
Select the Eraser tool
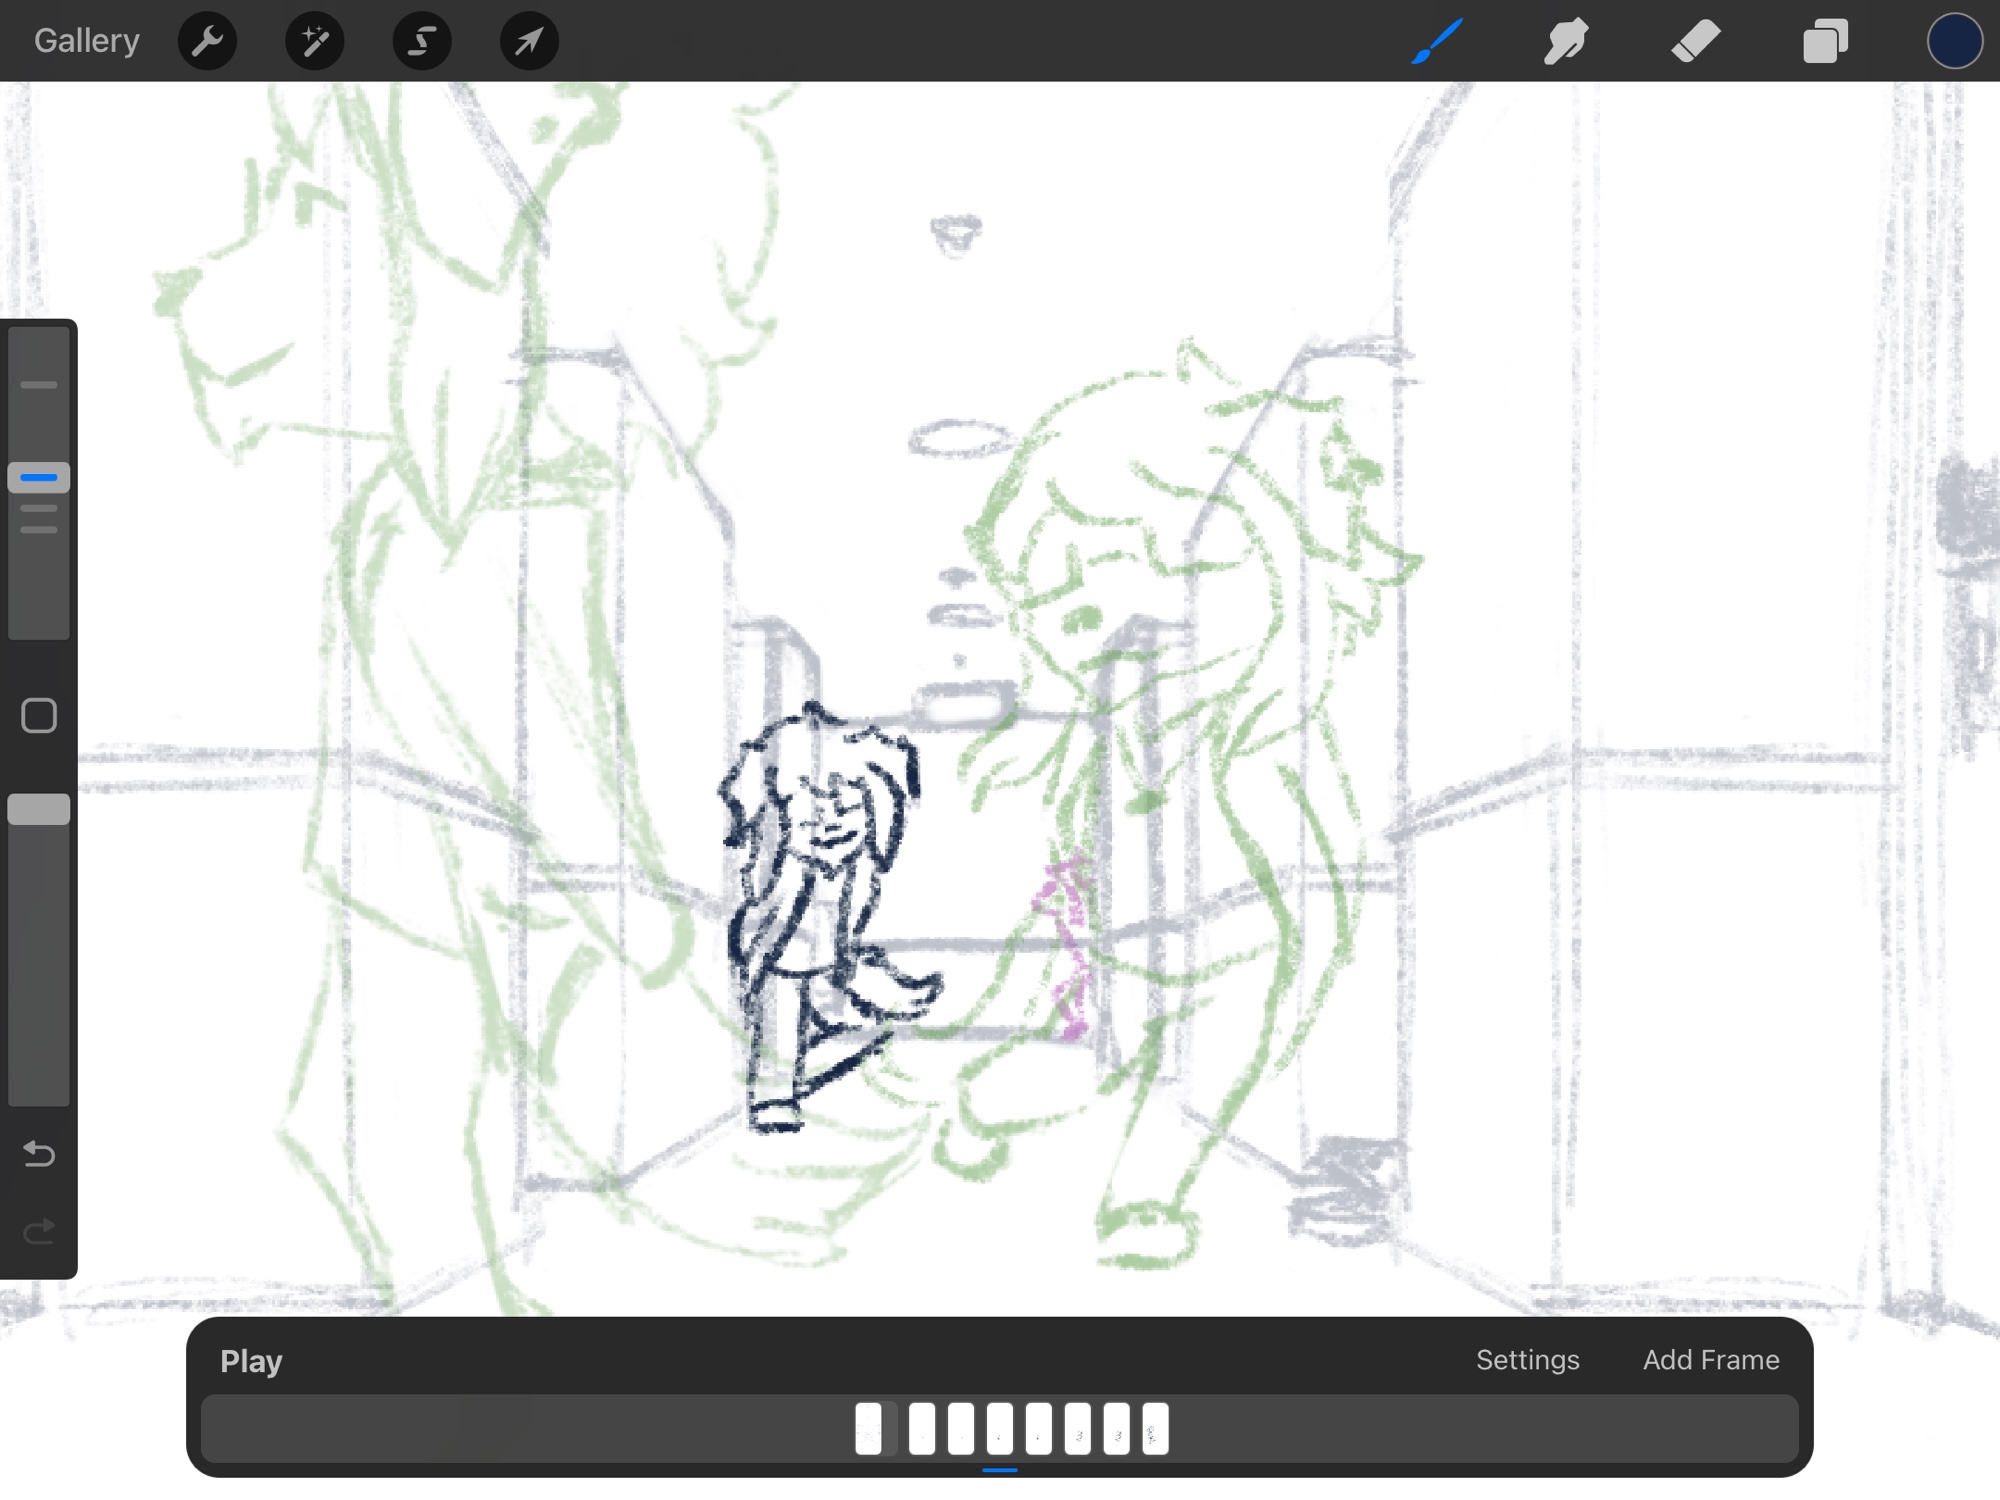click(1695, 41)
